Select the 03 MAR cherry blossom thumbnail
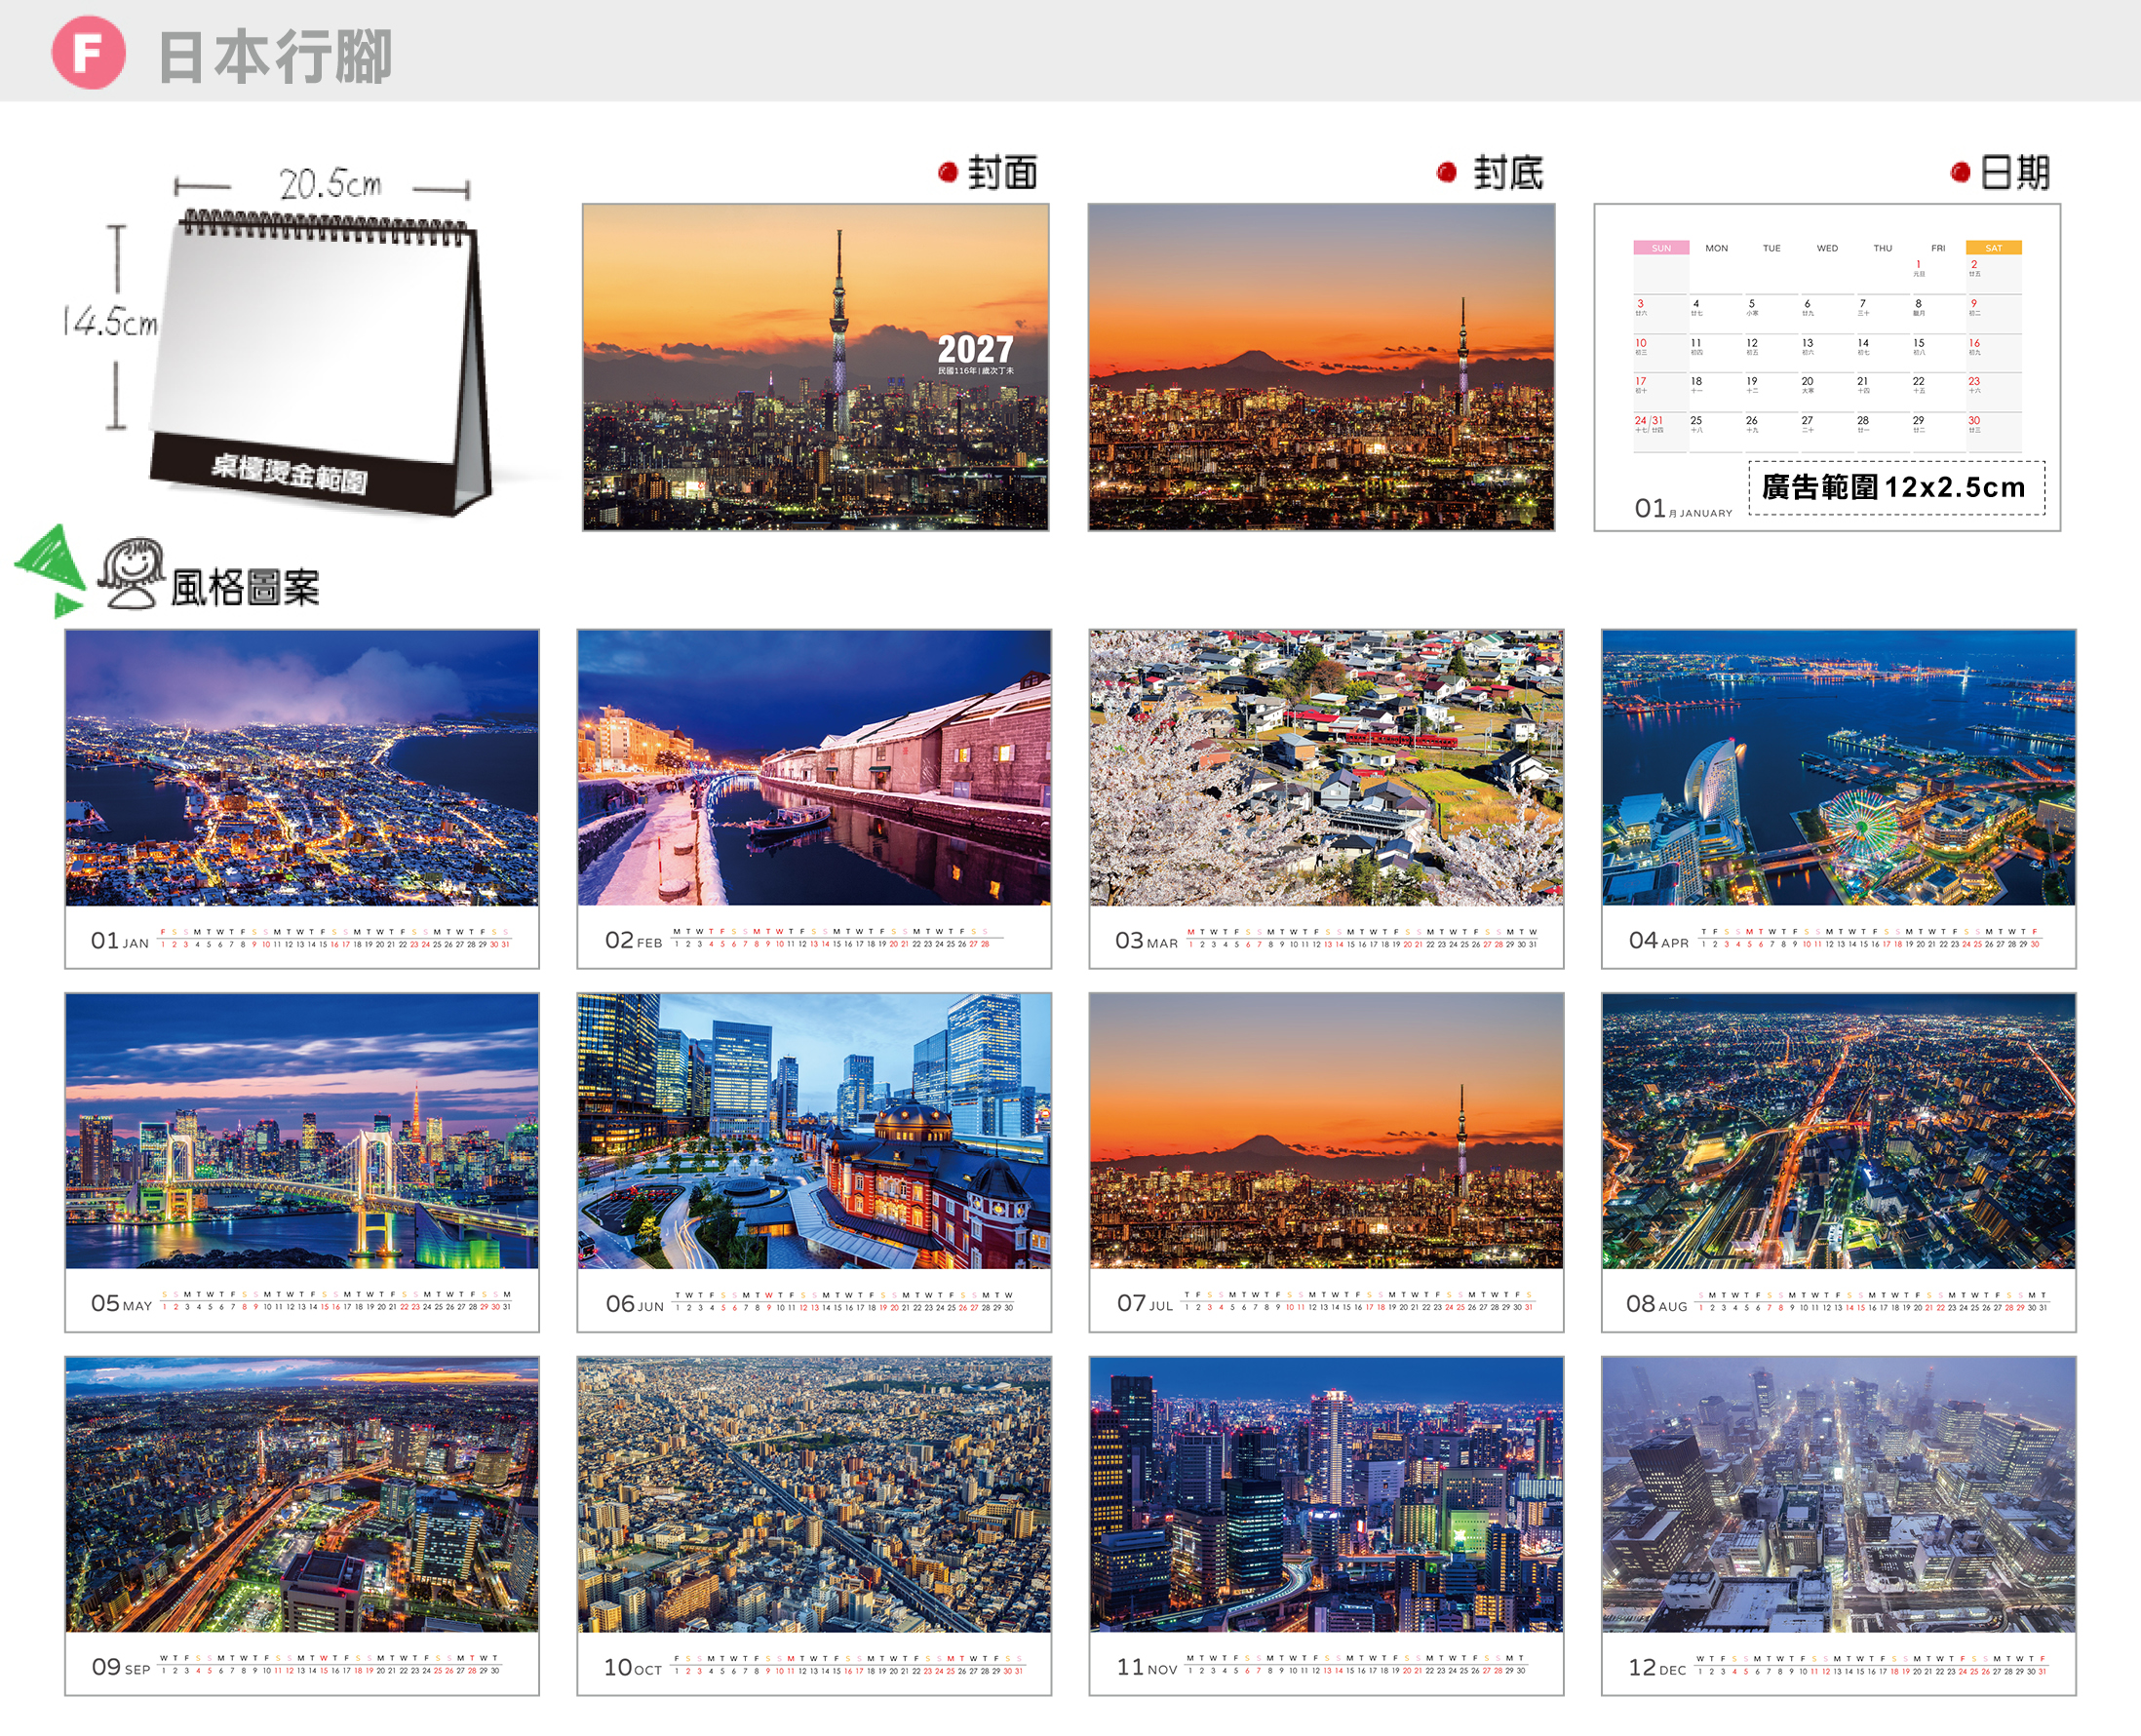Viewport: 2141px width, 1736px height. [x=1326, y=798]
